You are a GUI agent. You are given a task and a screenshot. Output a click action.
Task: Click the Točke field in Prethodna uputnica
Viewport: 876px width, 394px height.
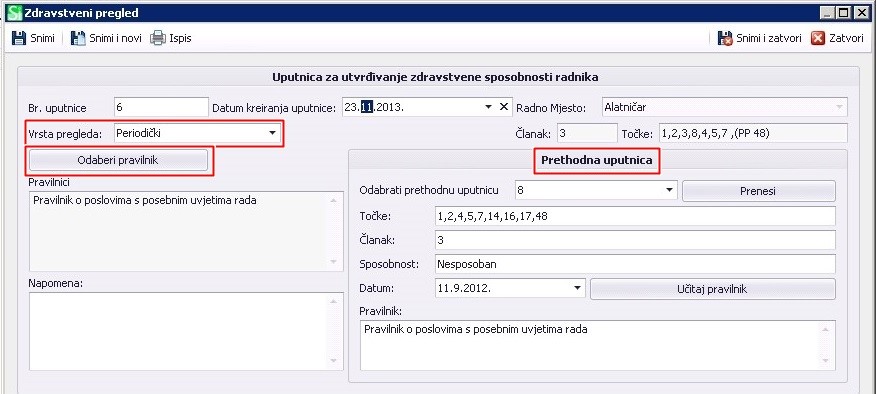click(635, 216)
